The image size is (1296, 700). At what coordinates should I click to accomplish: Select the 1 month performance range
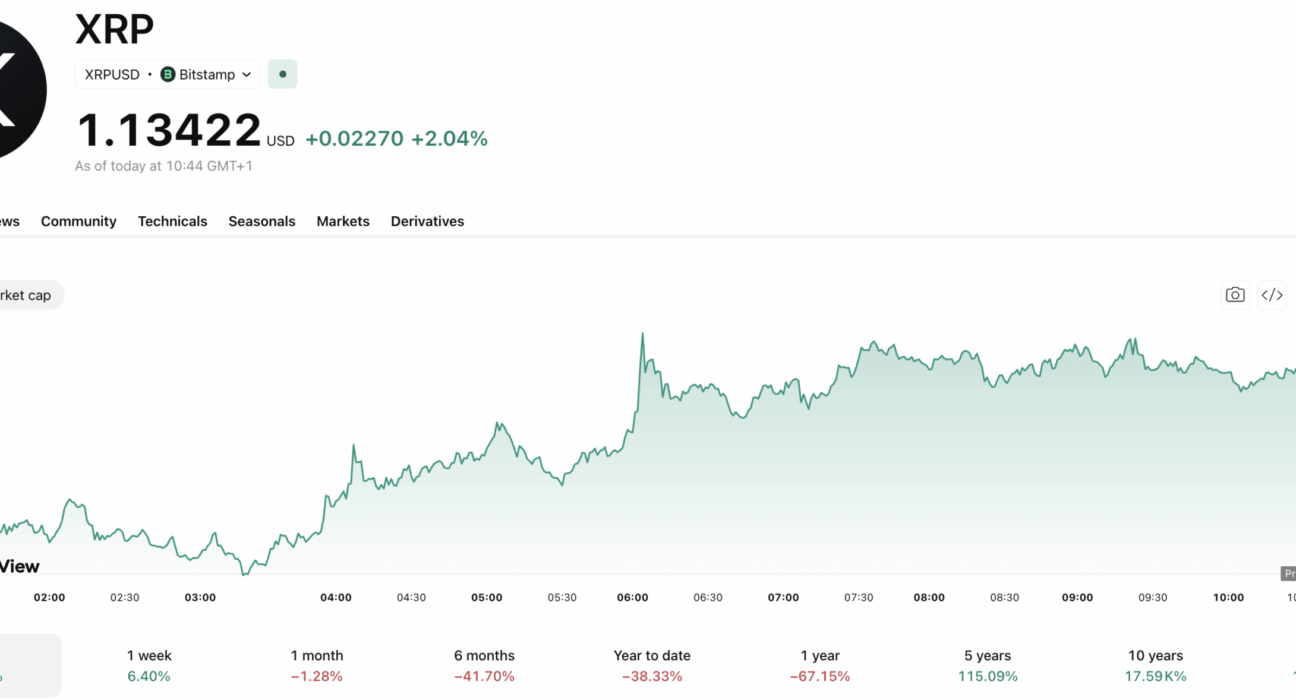click(317, 666)
